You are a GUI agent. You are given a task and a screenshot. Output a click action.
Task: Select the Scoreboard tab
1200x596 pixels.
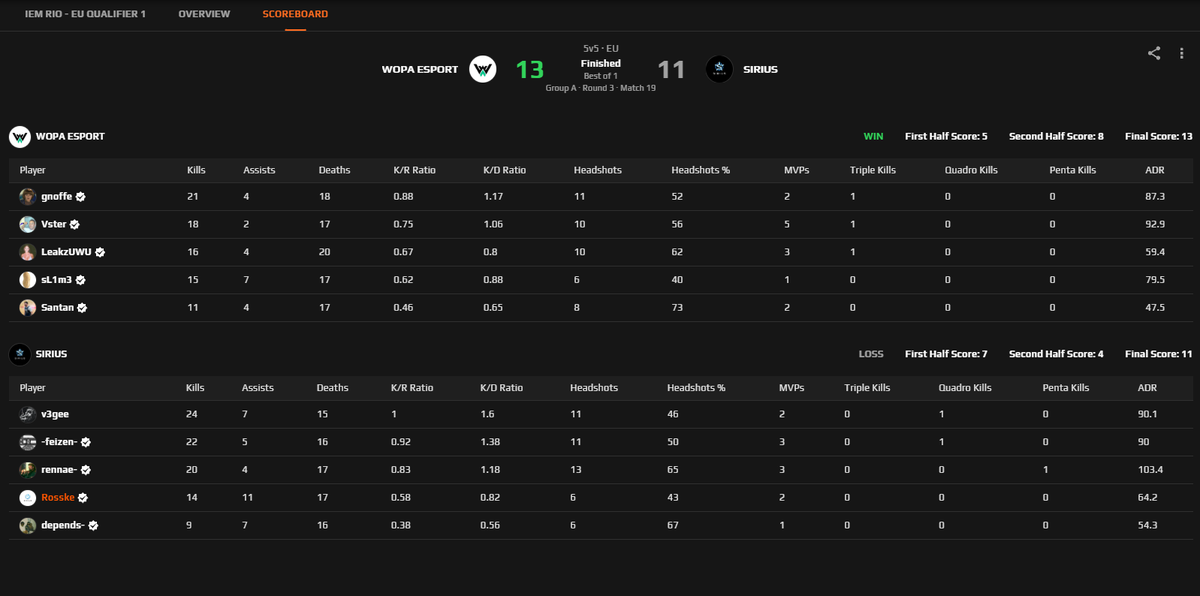[295, 14]
